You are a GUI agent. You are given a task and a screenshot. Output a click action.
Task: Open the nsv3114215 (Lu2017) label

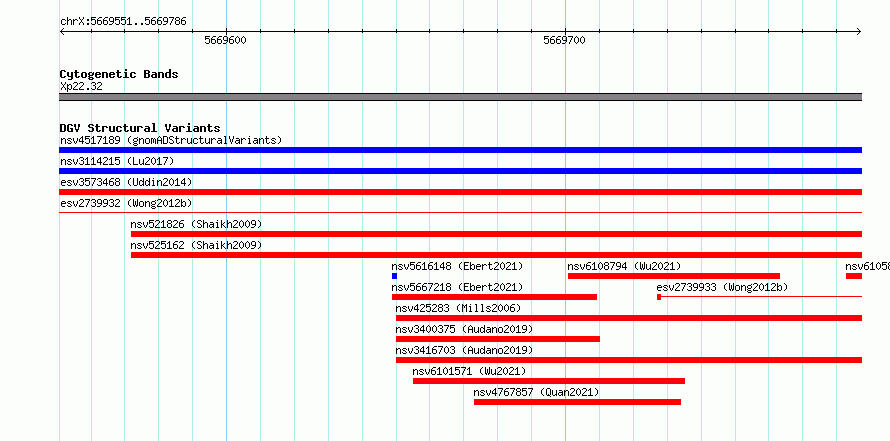117,161
